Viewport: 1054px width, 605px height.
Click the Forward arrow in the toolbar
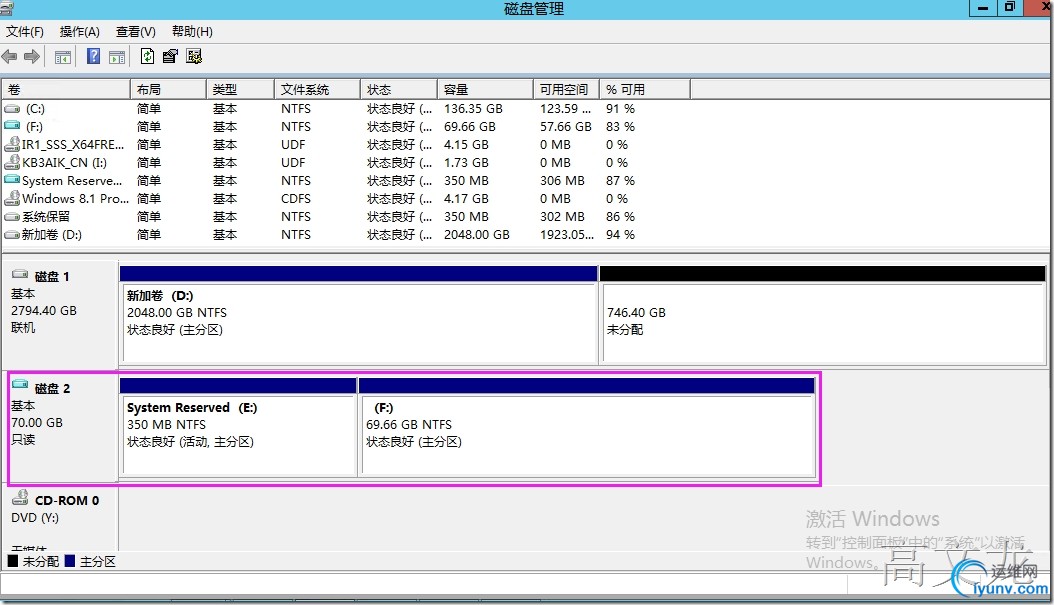(x=32, y=57)
